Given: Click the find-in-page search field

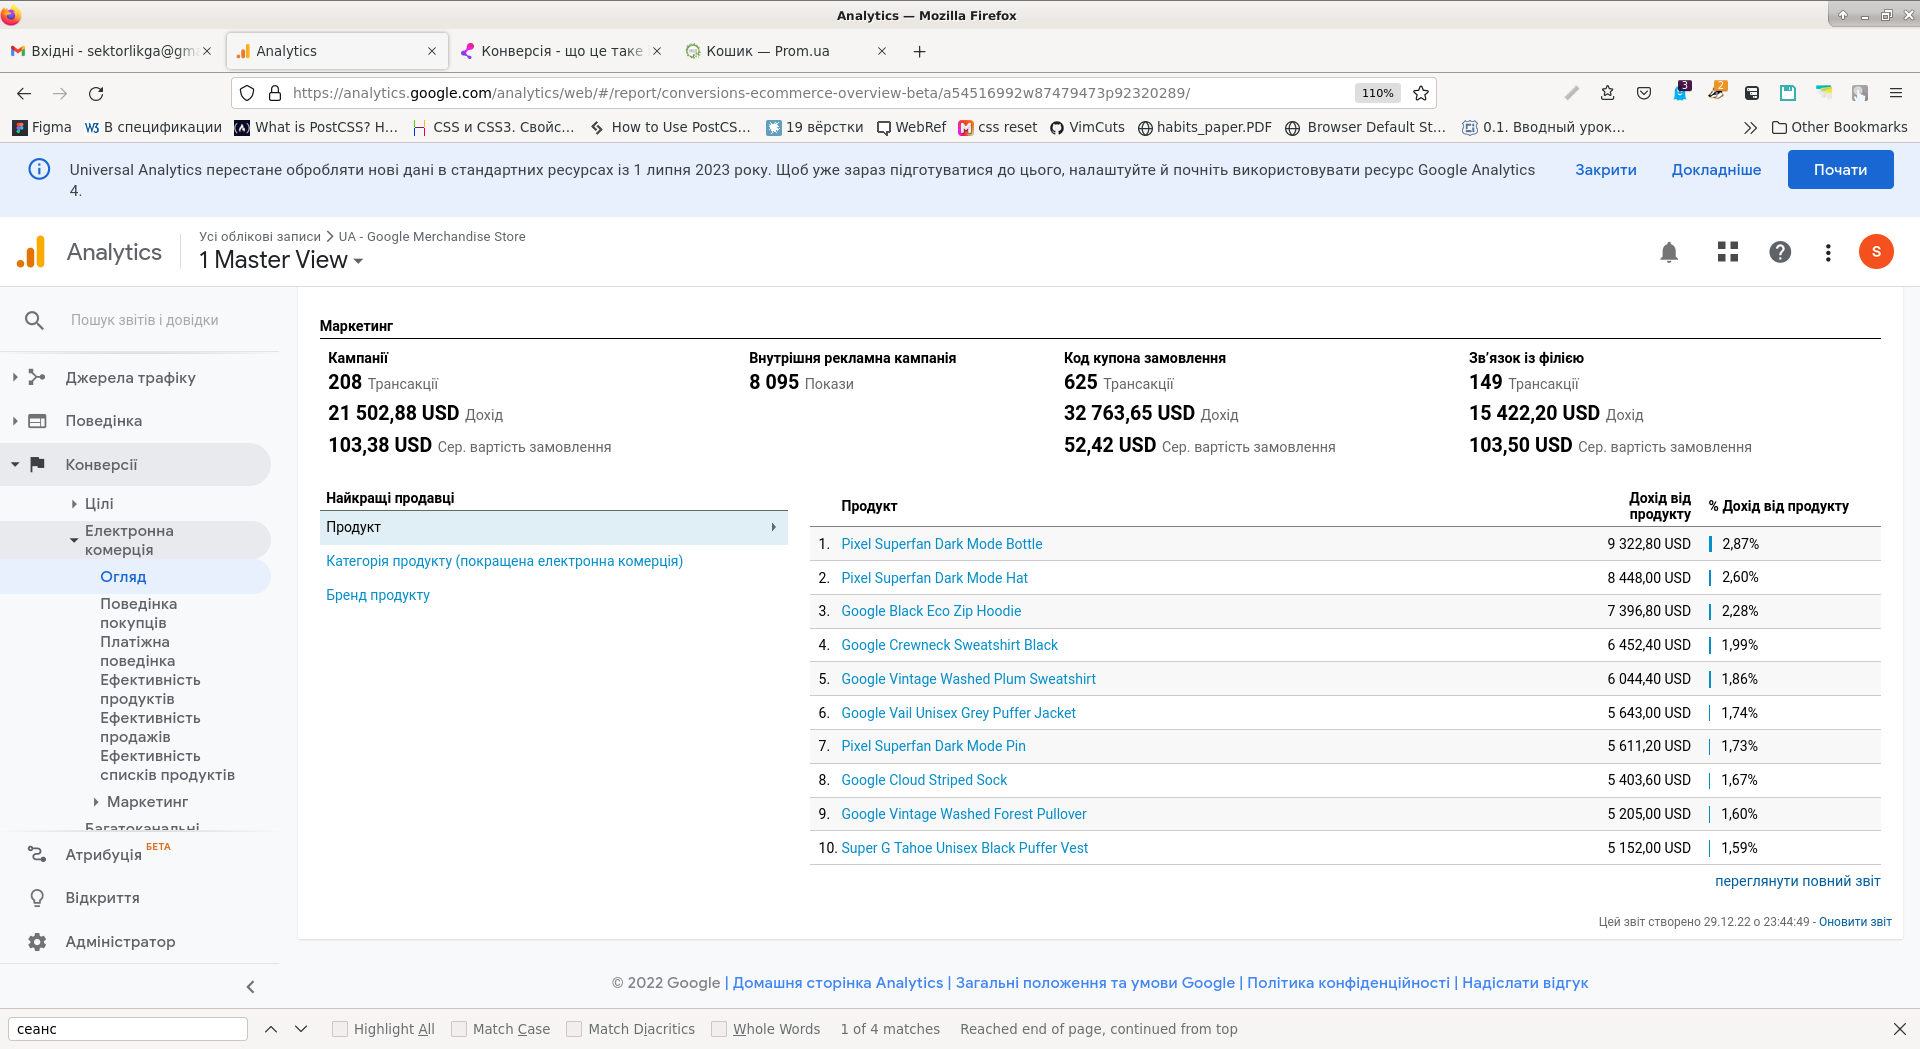Looking at the screenshot, I should pos(128,1029).
